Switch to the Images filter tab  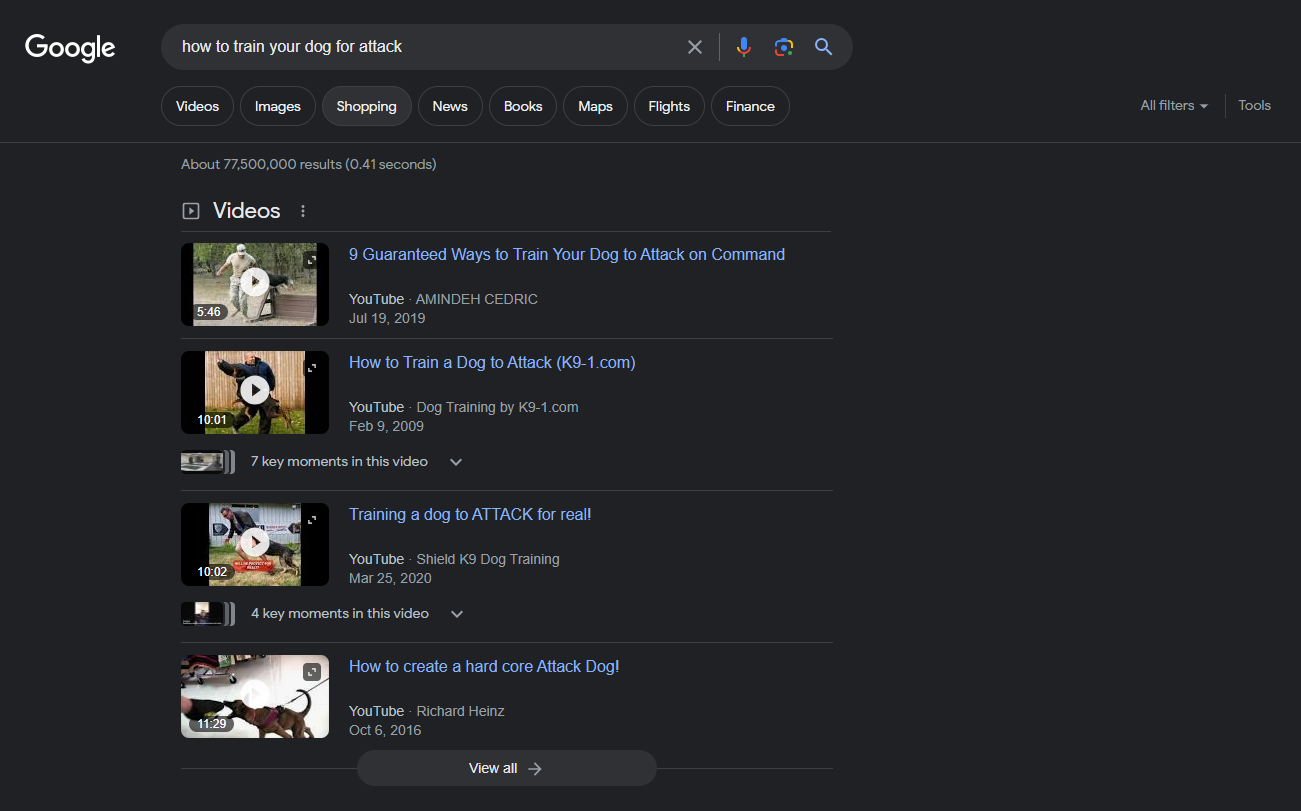(x=278, y=106)
